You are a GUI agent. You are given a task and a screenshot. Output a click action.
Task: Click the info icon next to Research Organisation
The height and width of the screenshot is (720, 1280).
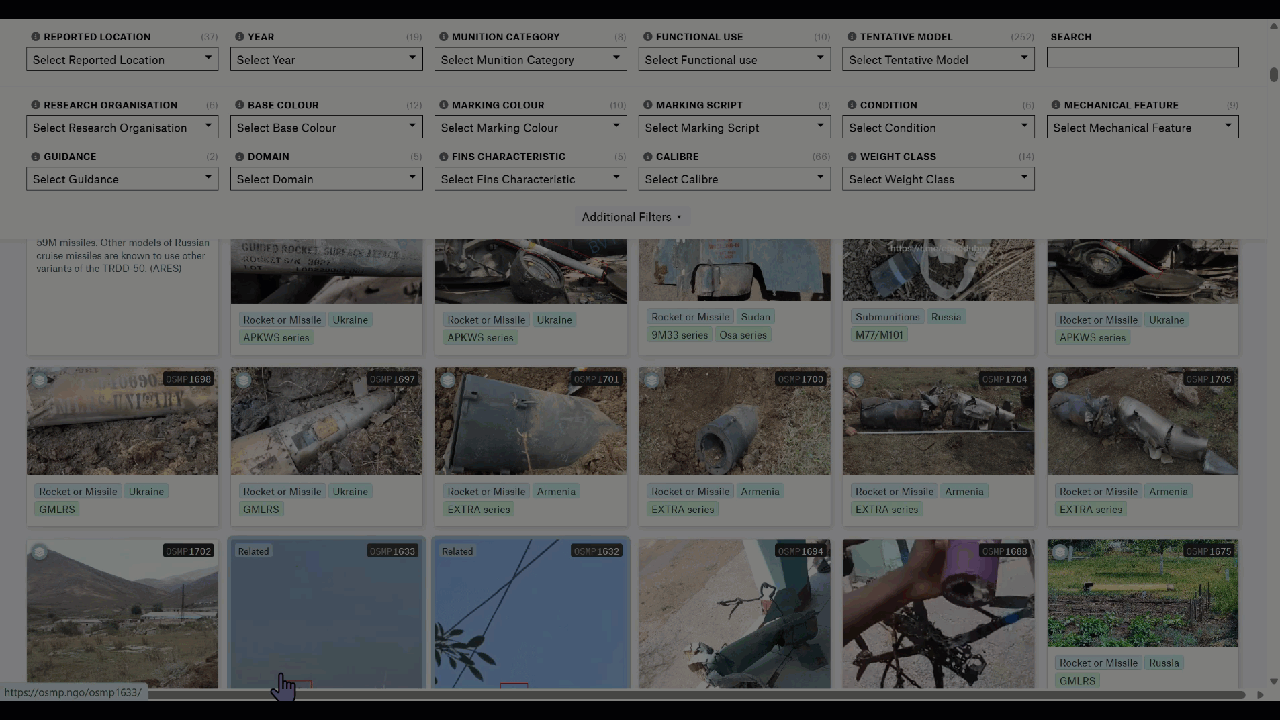coord(35,105)
